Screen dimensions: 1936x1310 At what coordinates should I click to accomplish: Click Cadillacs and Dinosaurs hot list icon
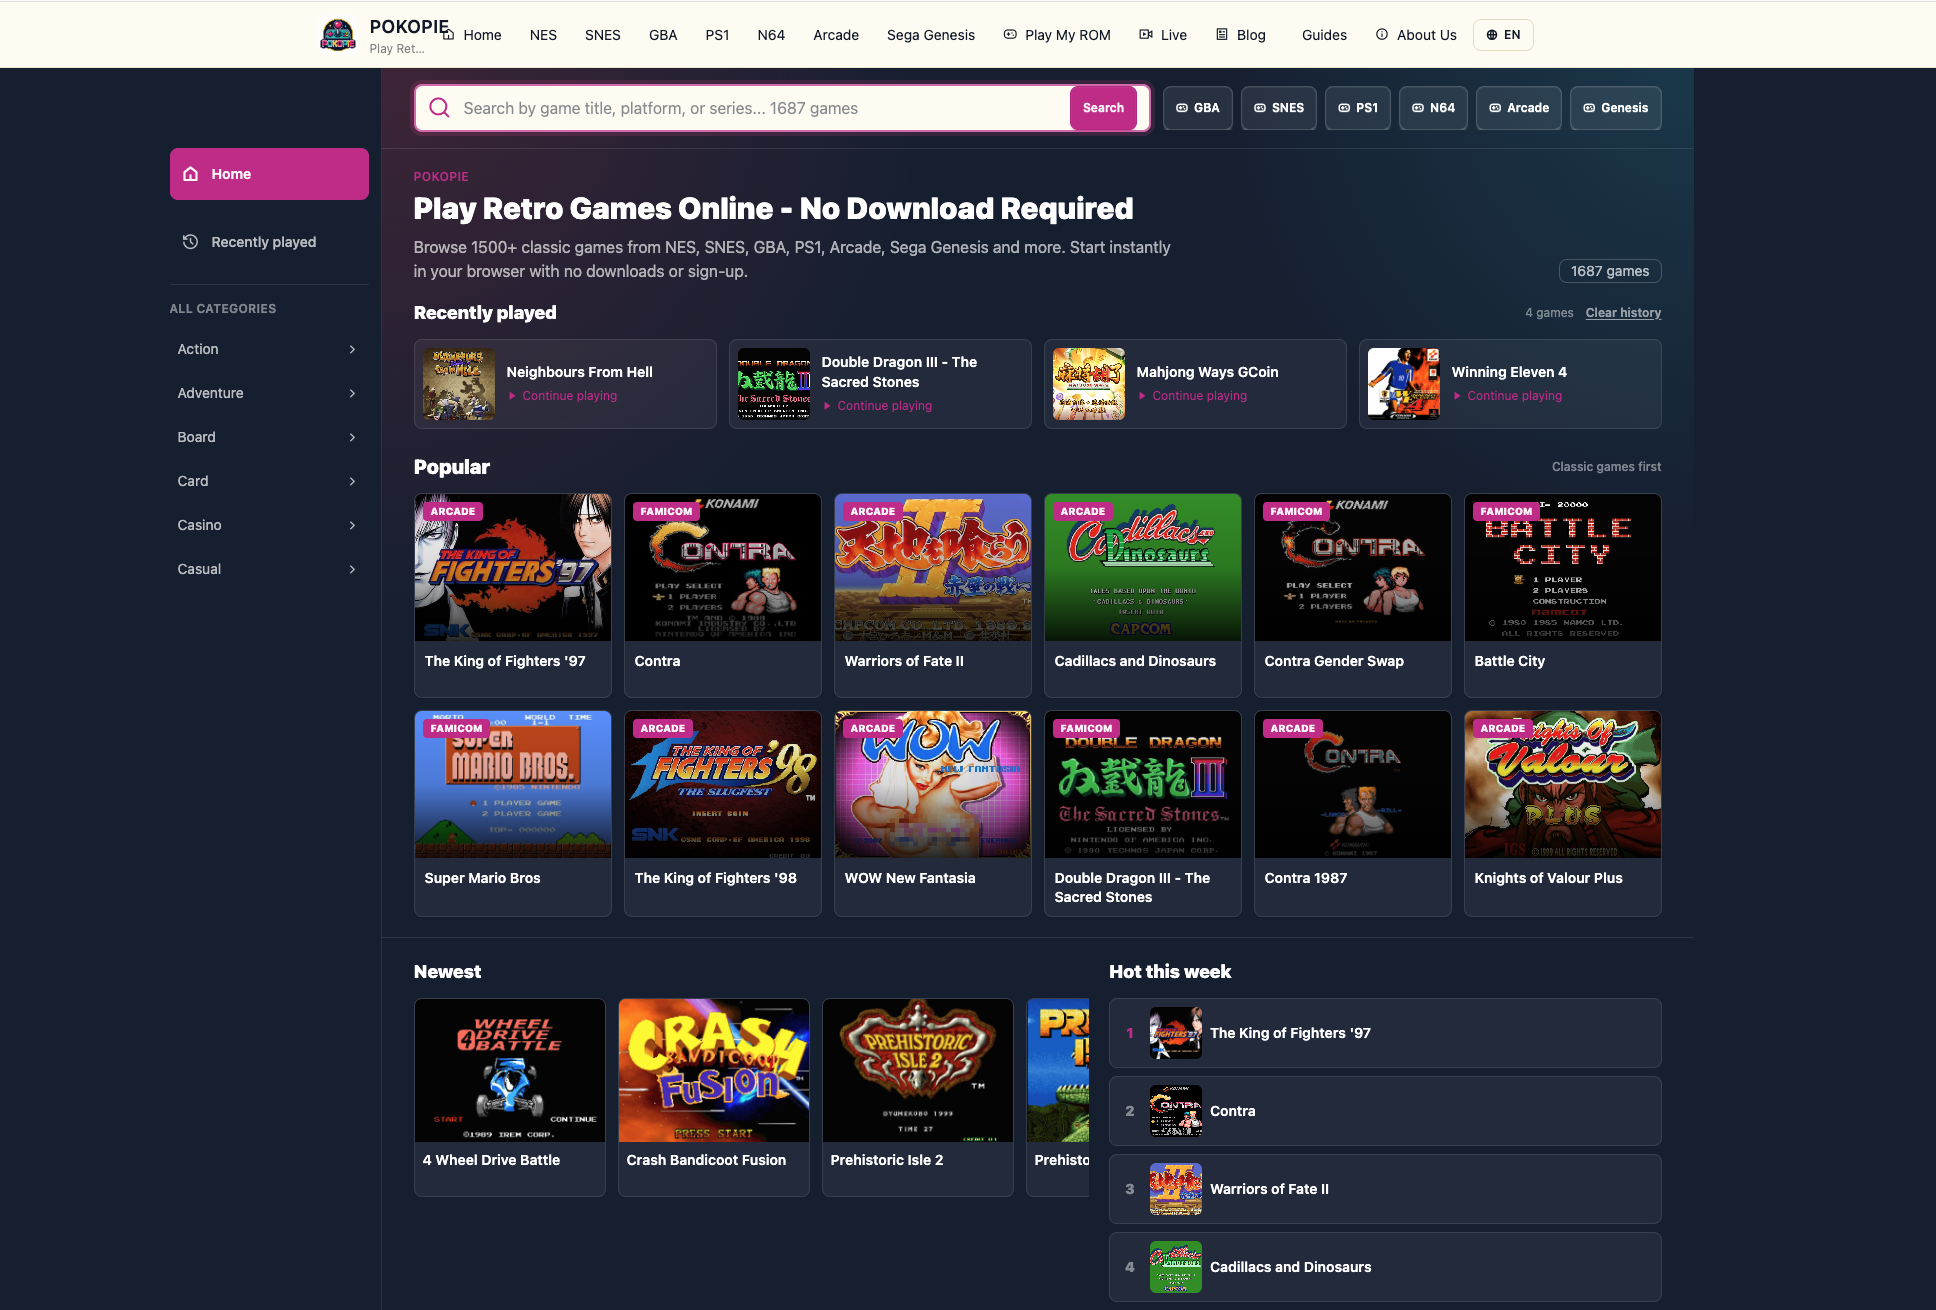tap(1176, 1267)
